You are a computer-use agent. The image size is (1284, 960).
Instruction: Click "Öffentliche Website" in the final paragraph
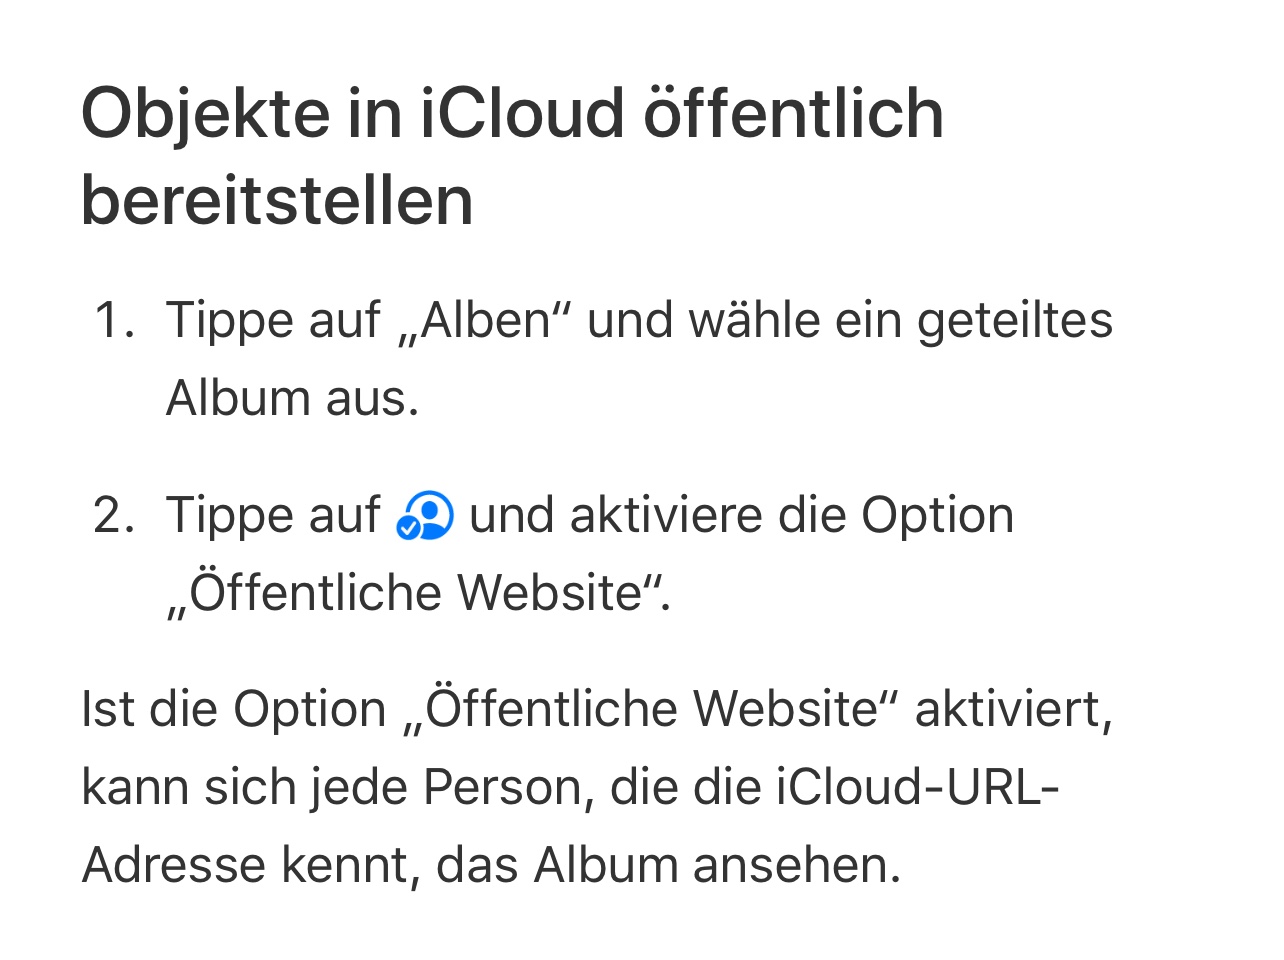point(652,710)
